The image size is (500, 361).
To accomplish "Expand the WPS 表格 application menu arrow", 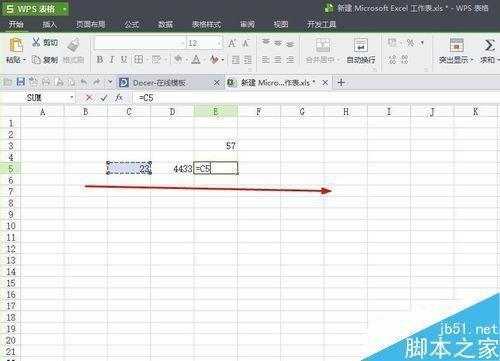I will click(x=64, y=9).
